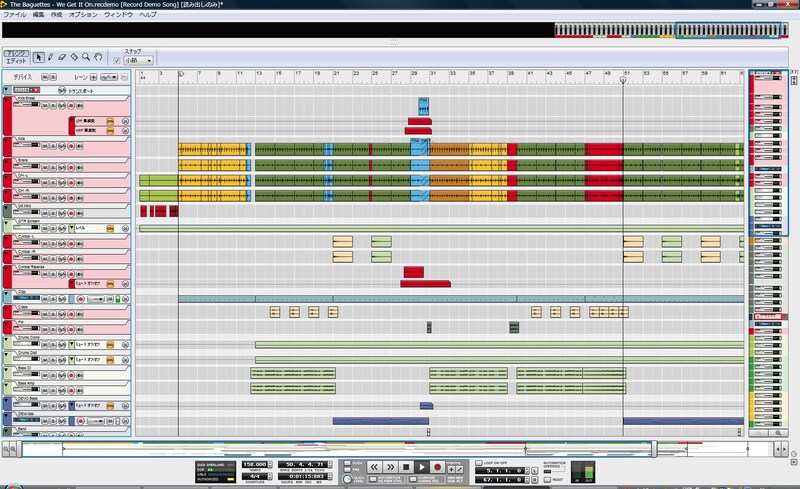Delete the HPF automation lane
This screenshot has height=489, width=800.
(126, 131)
